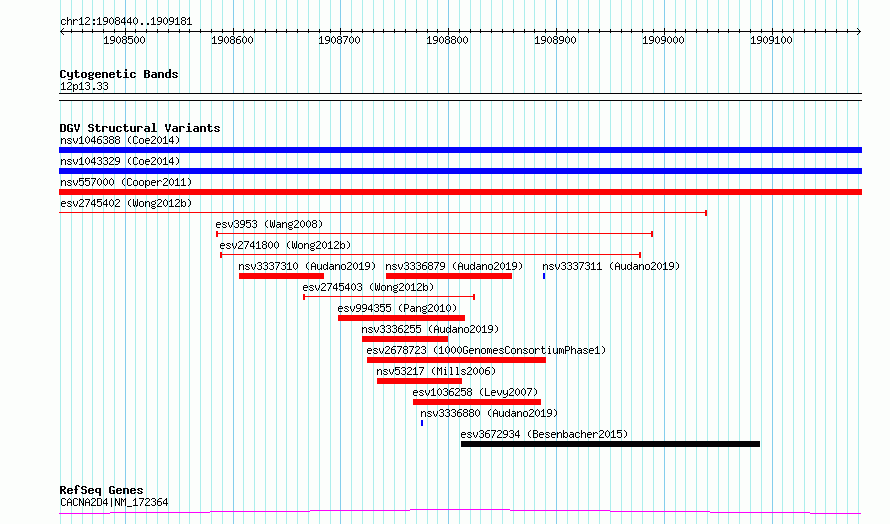Open the esv3672934 (Besenbacher2015) label
This screenshot has width=890, height=524.
tap(544, 434)
